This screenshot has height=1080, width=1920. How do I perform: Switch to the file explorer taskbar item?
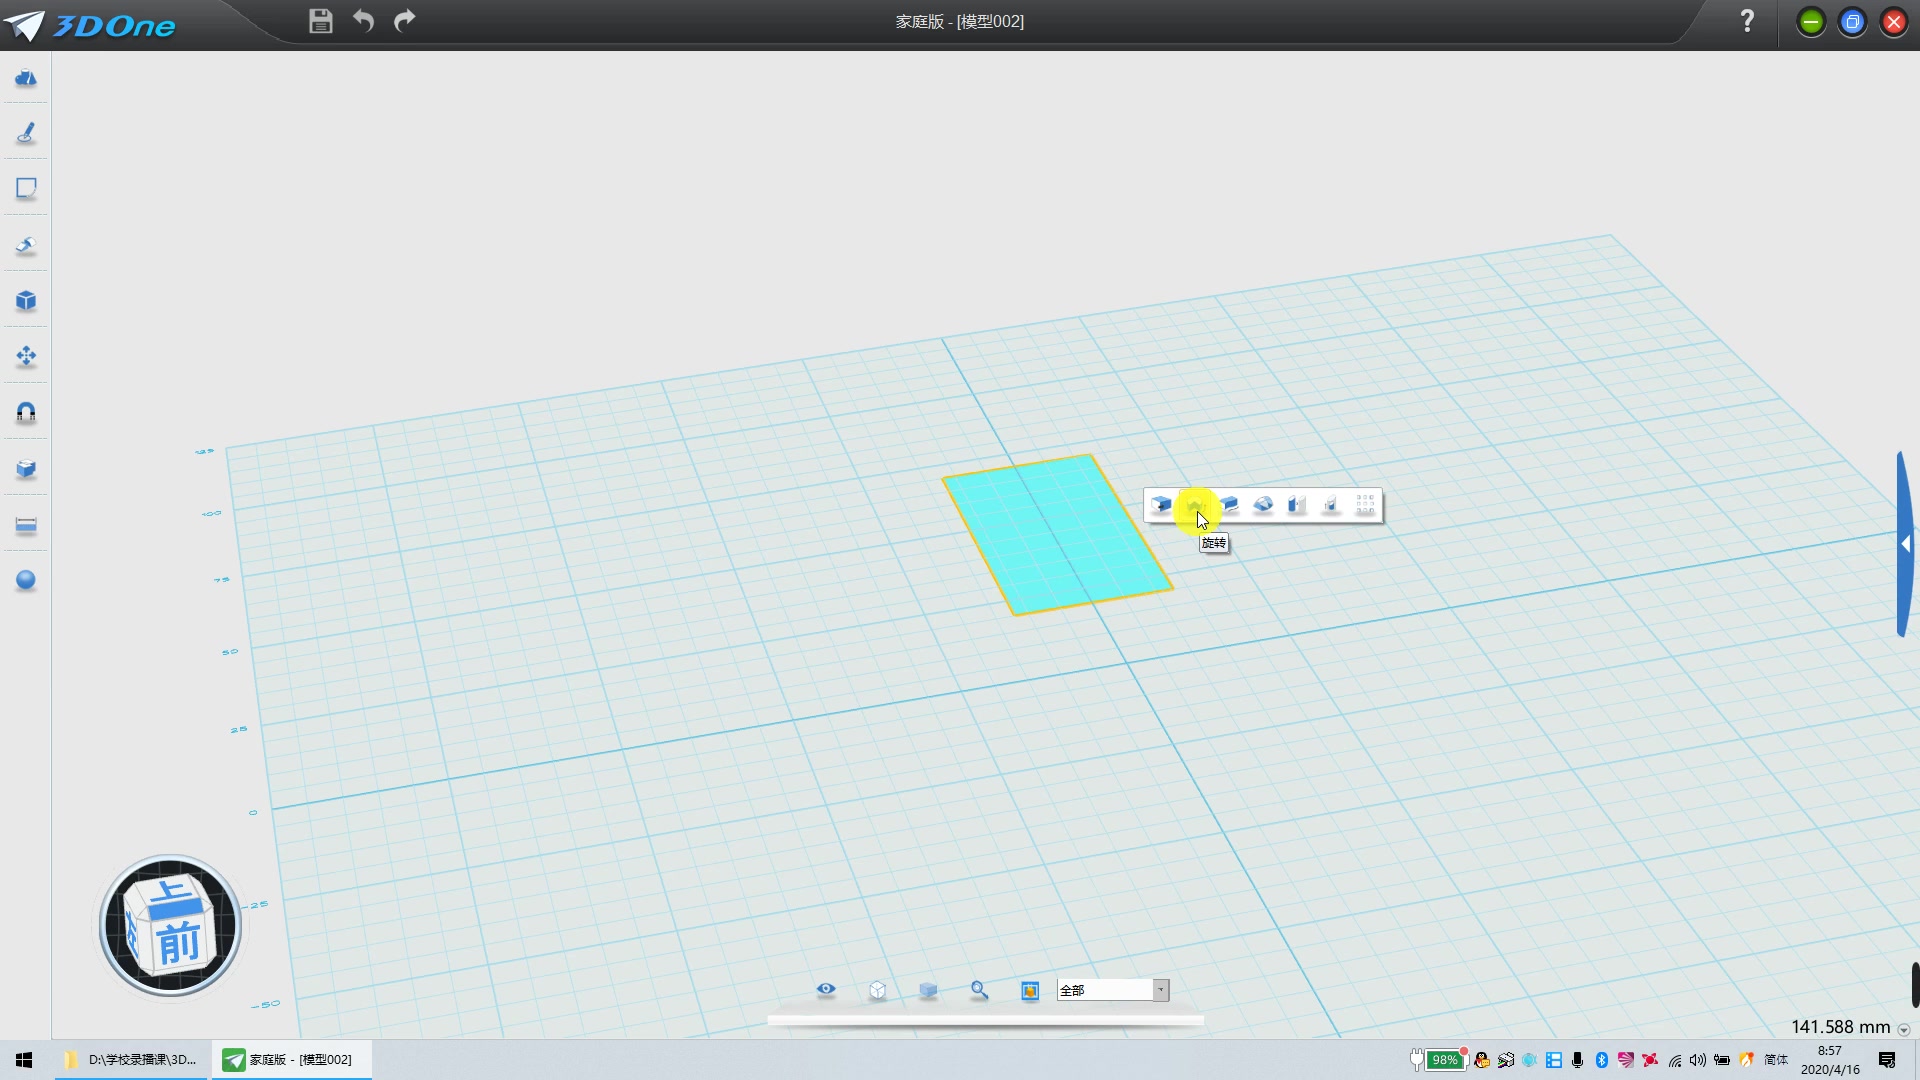click(x=132, y=1060)
